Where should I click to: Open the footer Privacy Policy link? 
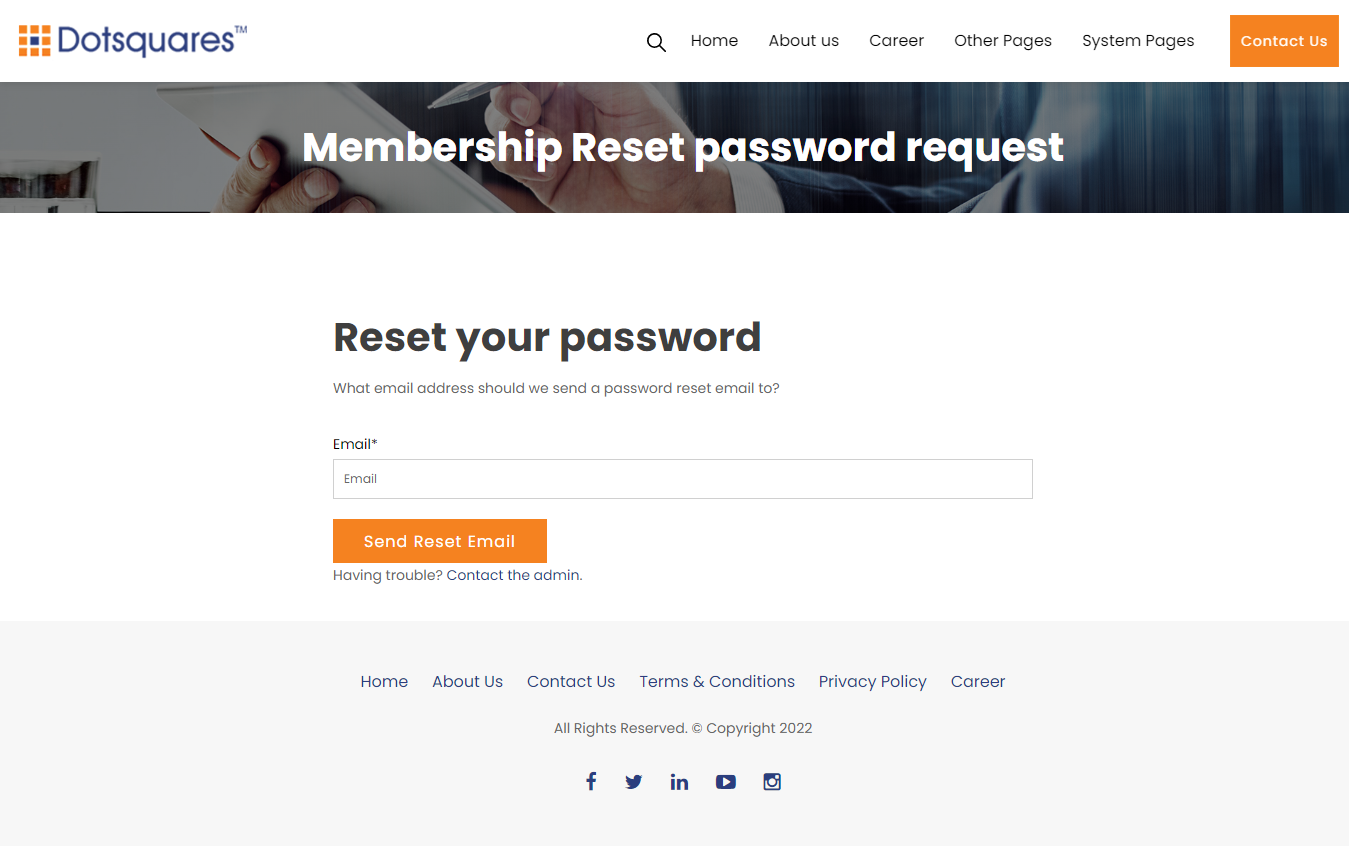coord(872,681)
